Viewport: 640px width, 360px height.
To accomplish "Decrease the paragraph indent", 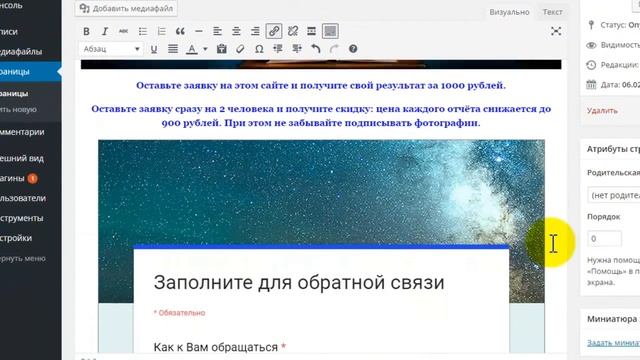I will coord(278,49).
